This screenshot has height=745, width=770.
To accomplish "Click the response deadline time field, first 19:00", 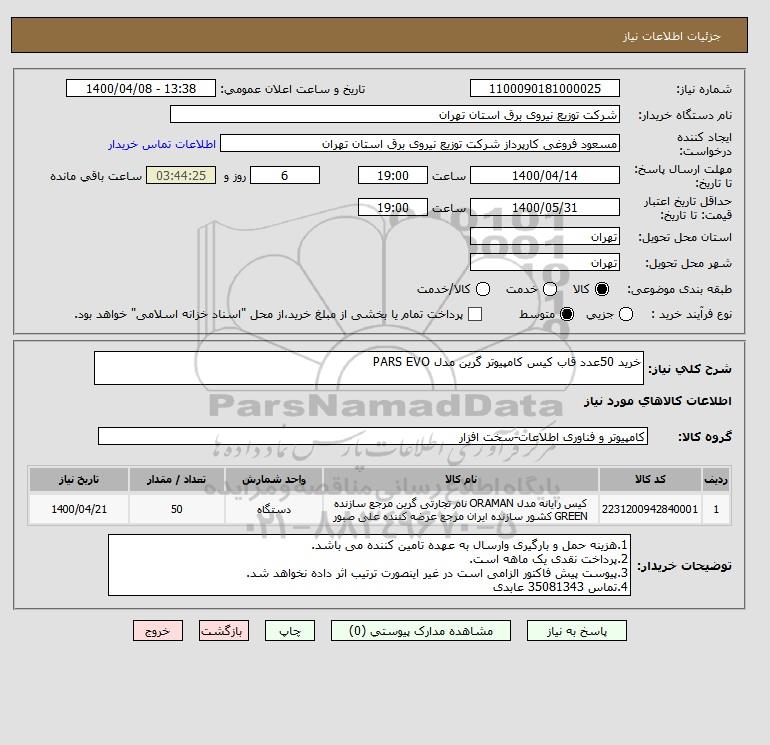I will 393,175.
